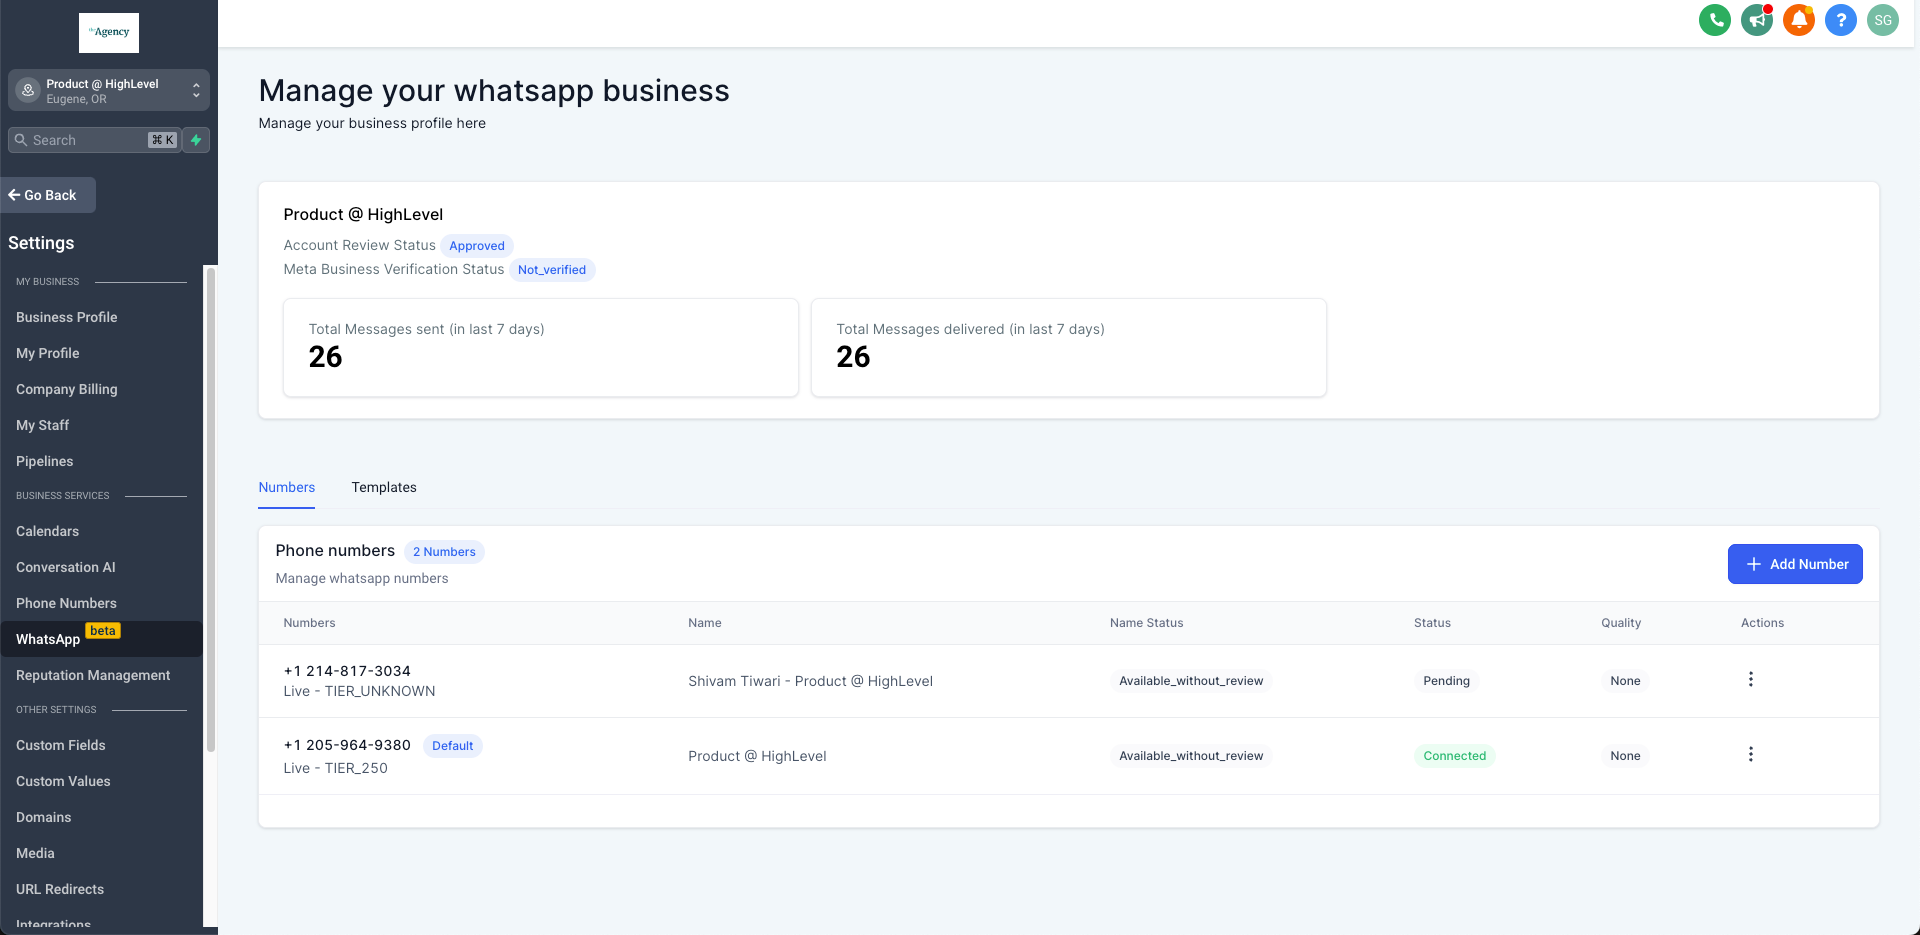Open Reputation Management settings
The image size is (1920, 935).
[x=93, y=675]
